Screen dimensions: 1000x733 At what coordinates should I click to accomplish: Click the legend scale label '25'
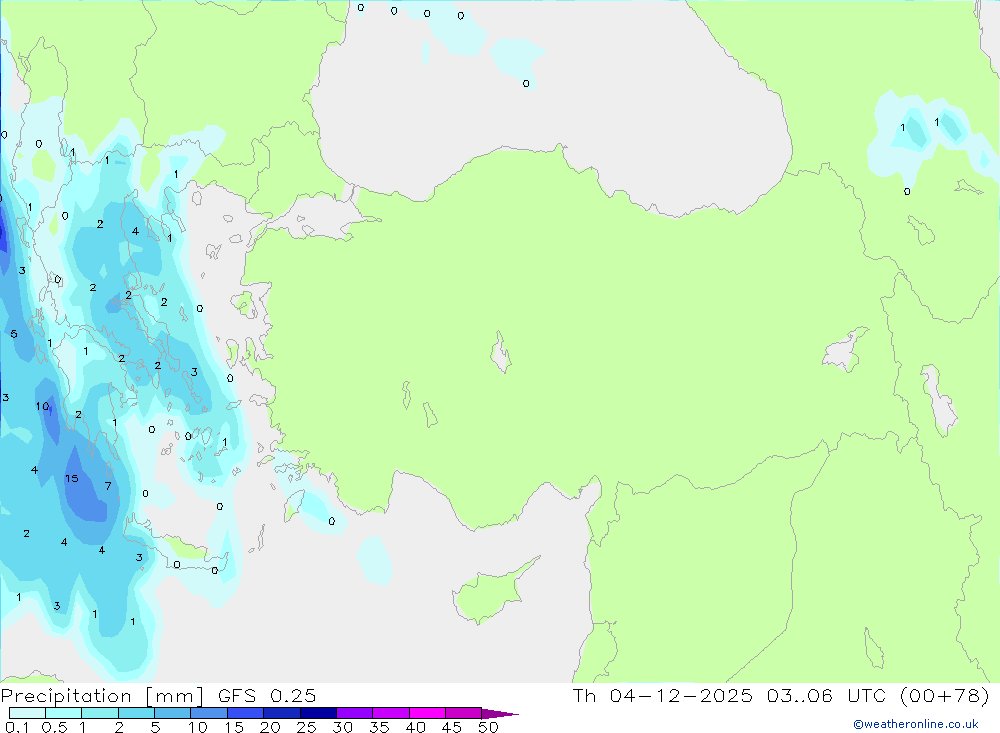pos(306,727)
